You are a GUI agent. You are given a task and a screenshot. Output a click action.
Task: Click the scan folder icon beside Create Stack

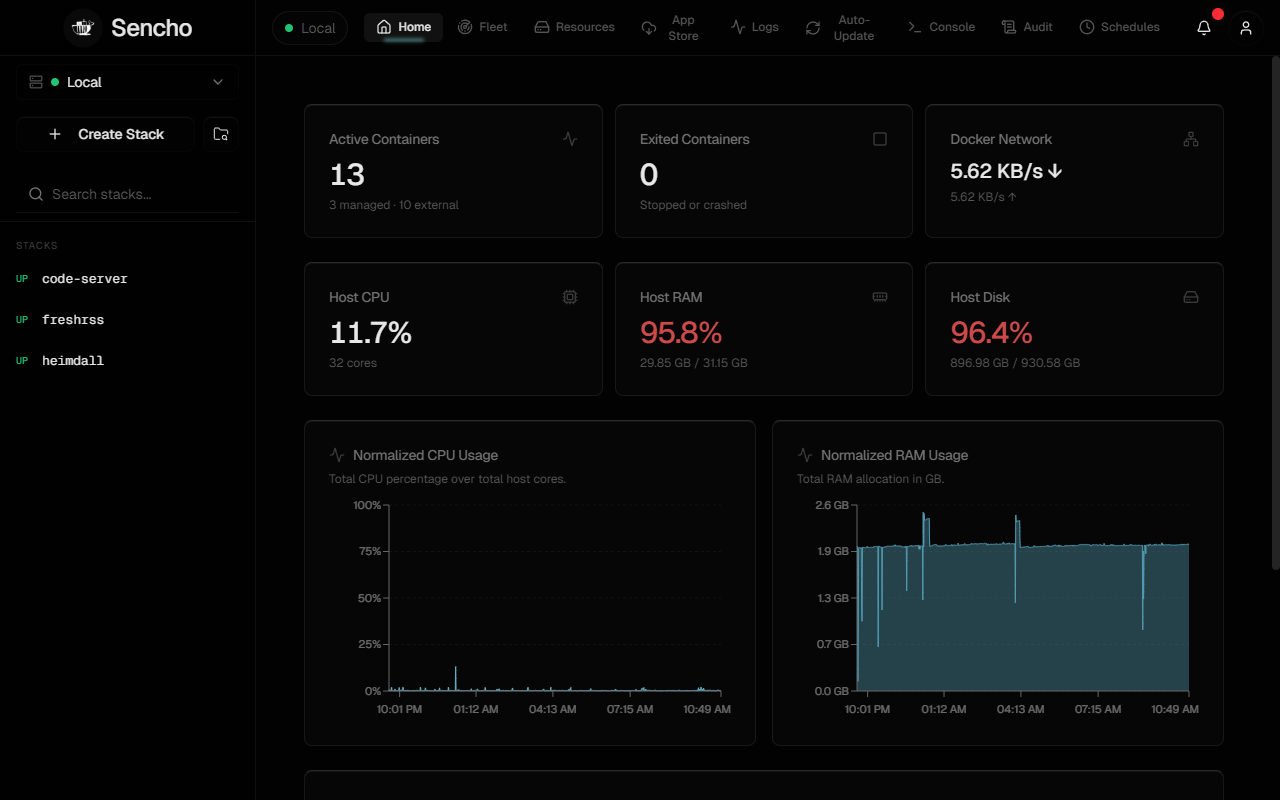click(221, 134)
